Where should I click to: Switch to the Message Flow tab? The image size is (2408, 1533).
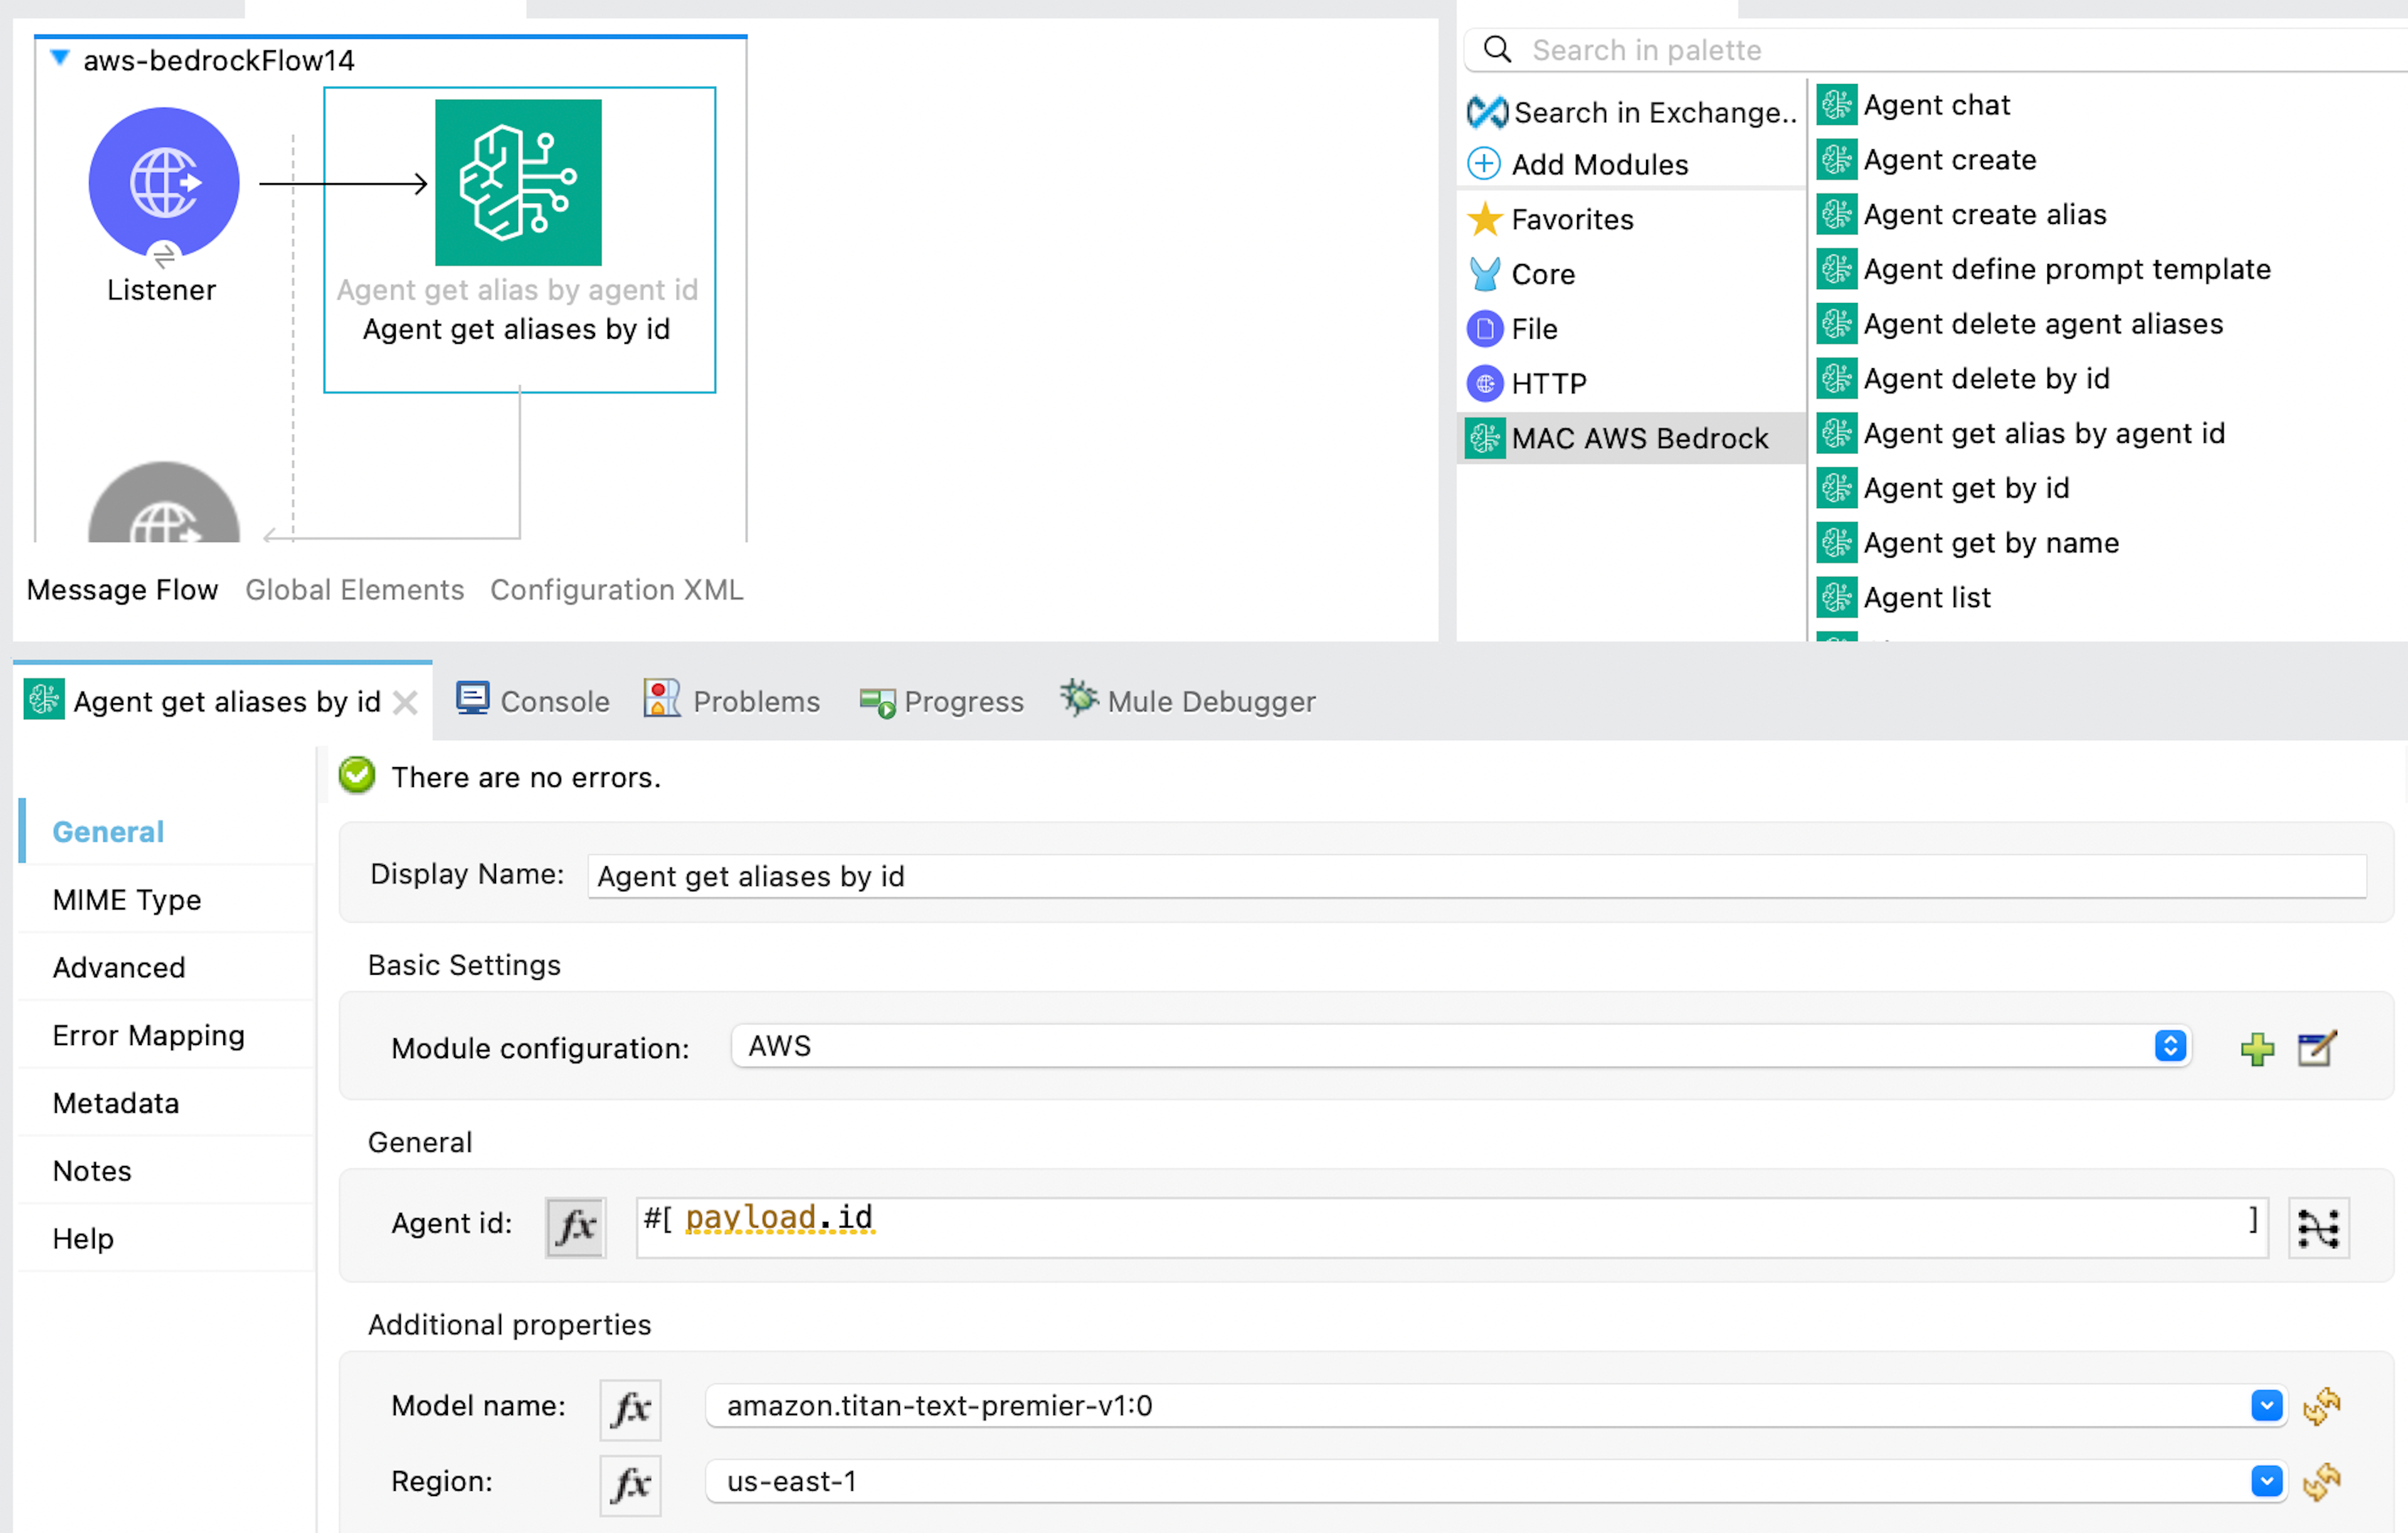coord(122,590)
